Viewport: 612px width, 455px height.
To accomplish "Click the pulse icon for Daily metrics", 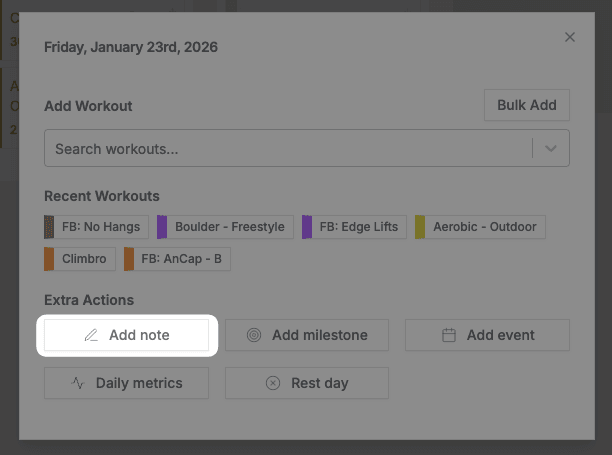I will point(78,383).
